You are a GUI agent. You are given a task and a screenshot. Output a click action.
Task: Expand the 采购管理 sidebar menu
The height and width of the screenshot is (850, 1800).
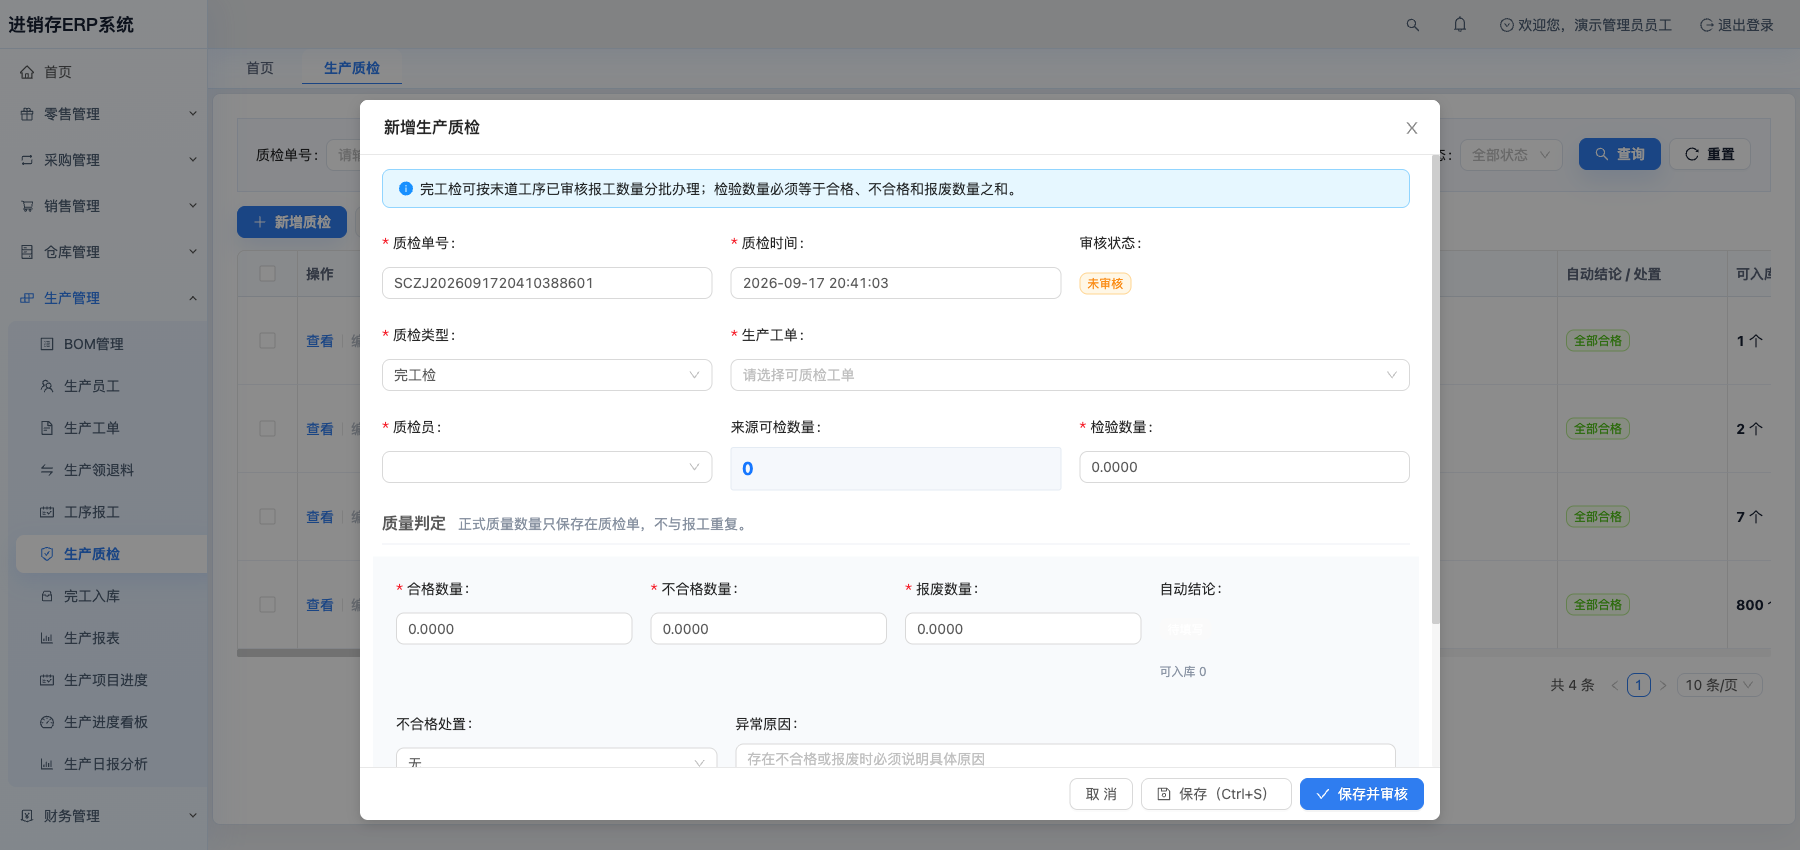[103, 160]
